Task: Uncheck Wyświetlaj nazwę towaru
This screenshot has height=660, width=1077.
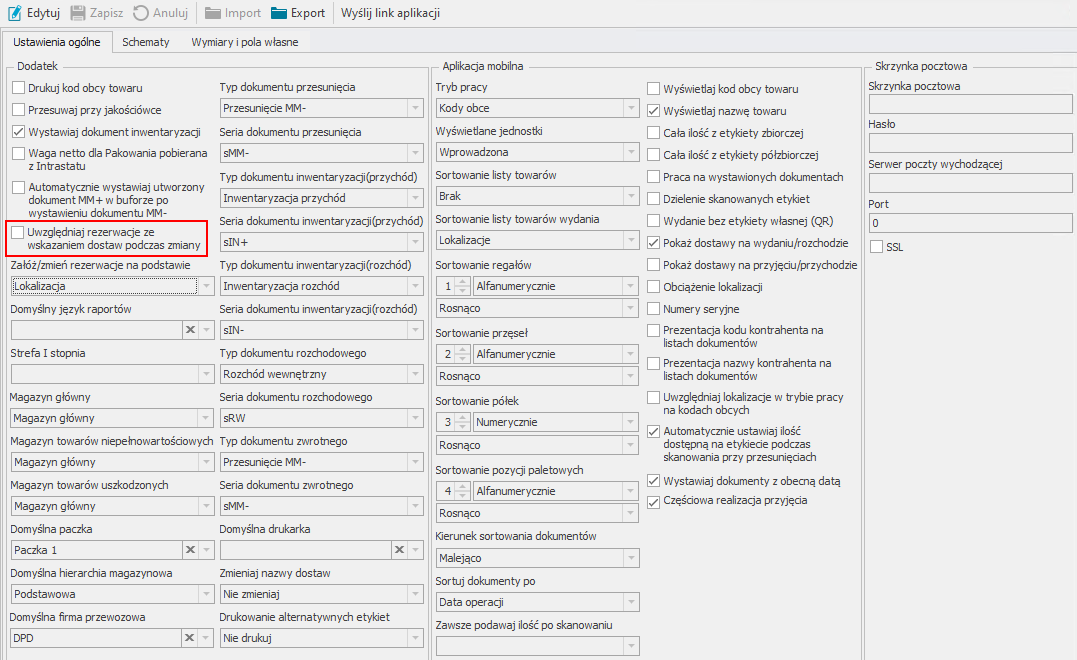Action: click(x=654, y=110)
